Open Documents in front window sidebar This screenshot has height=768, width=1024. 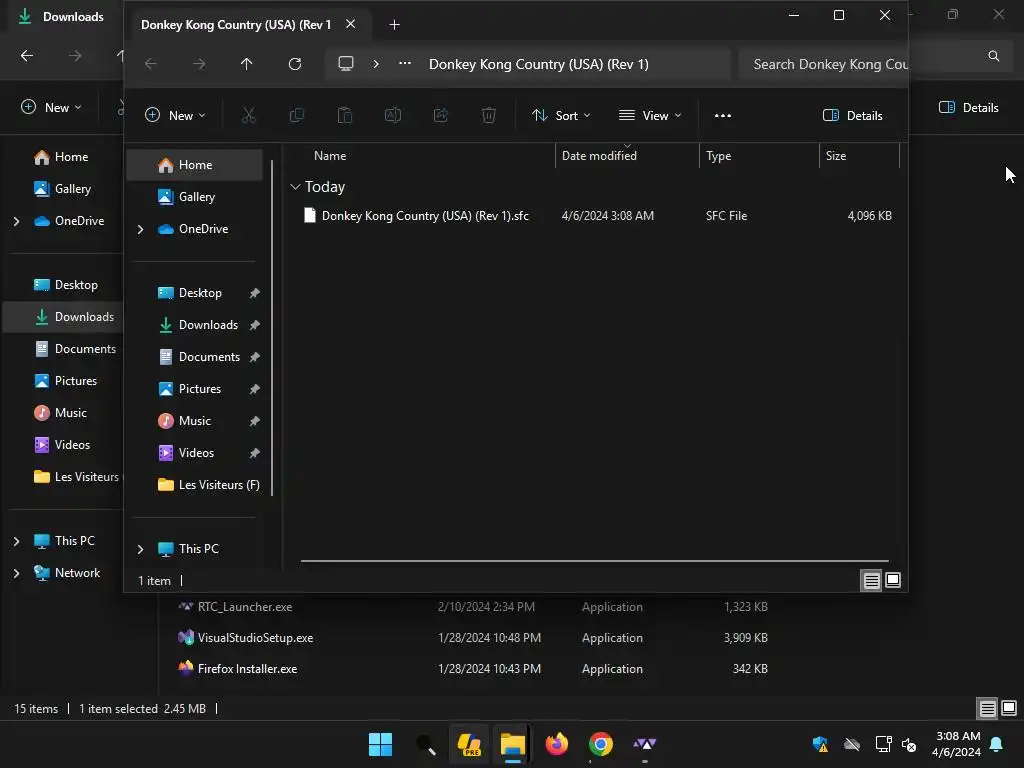(x=194, y=357)
